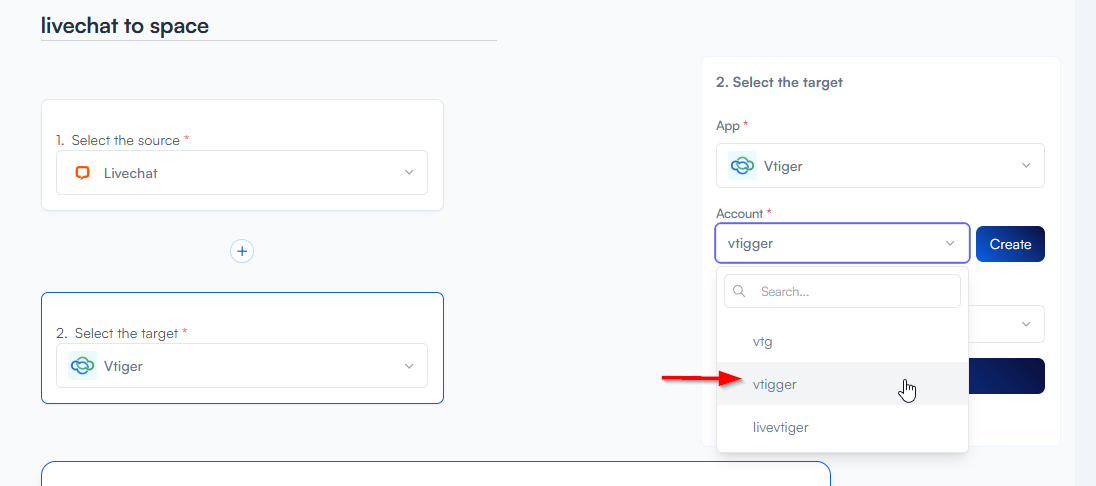Click the Livechat logo icon in source
Screen dimensions: 1096x486
(x=82, y=173)
